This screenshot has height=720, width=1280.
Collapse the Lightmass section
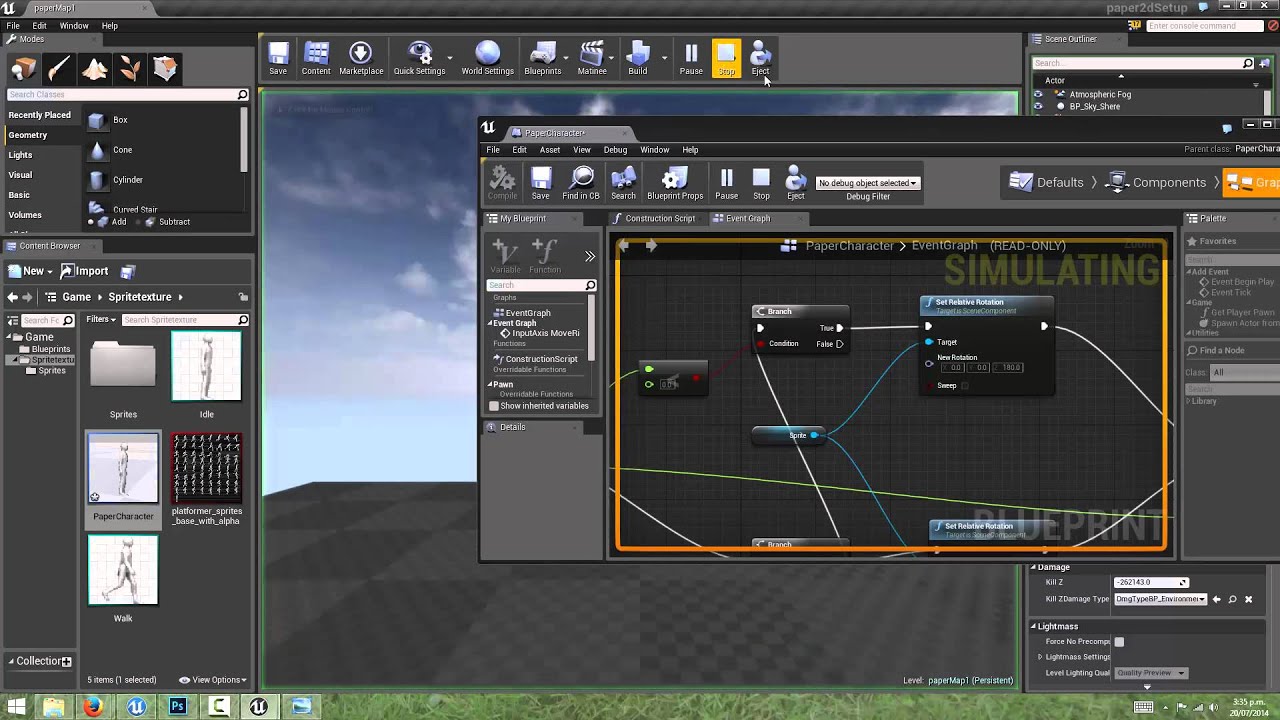pos(1035,627)
